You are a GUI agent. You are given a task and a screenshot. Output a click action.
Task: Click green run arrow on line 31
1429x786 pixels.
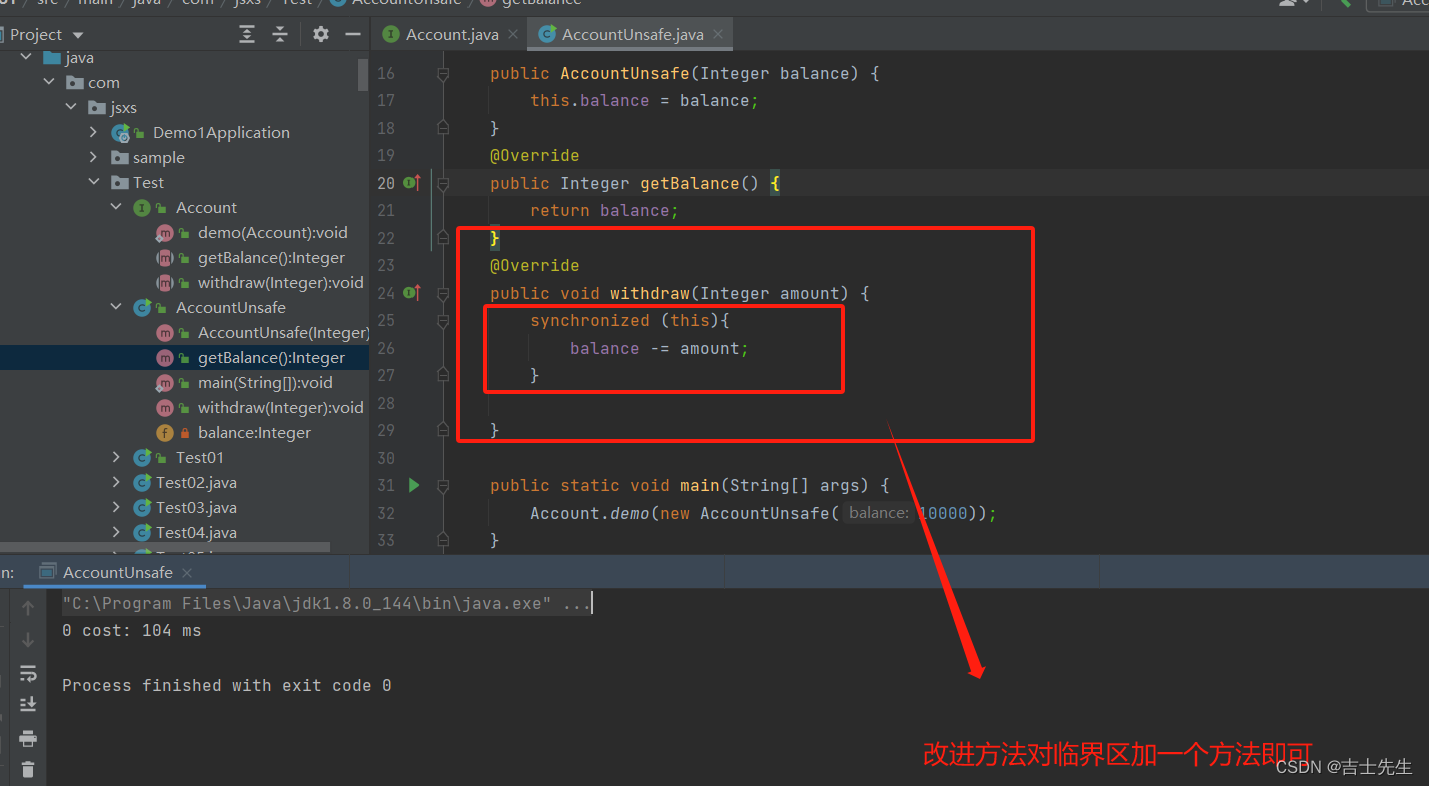(414, 485)
